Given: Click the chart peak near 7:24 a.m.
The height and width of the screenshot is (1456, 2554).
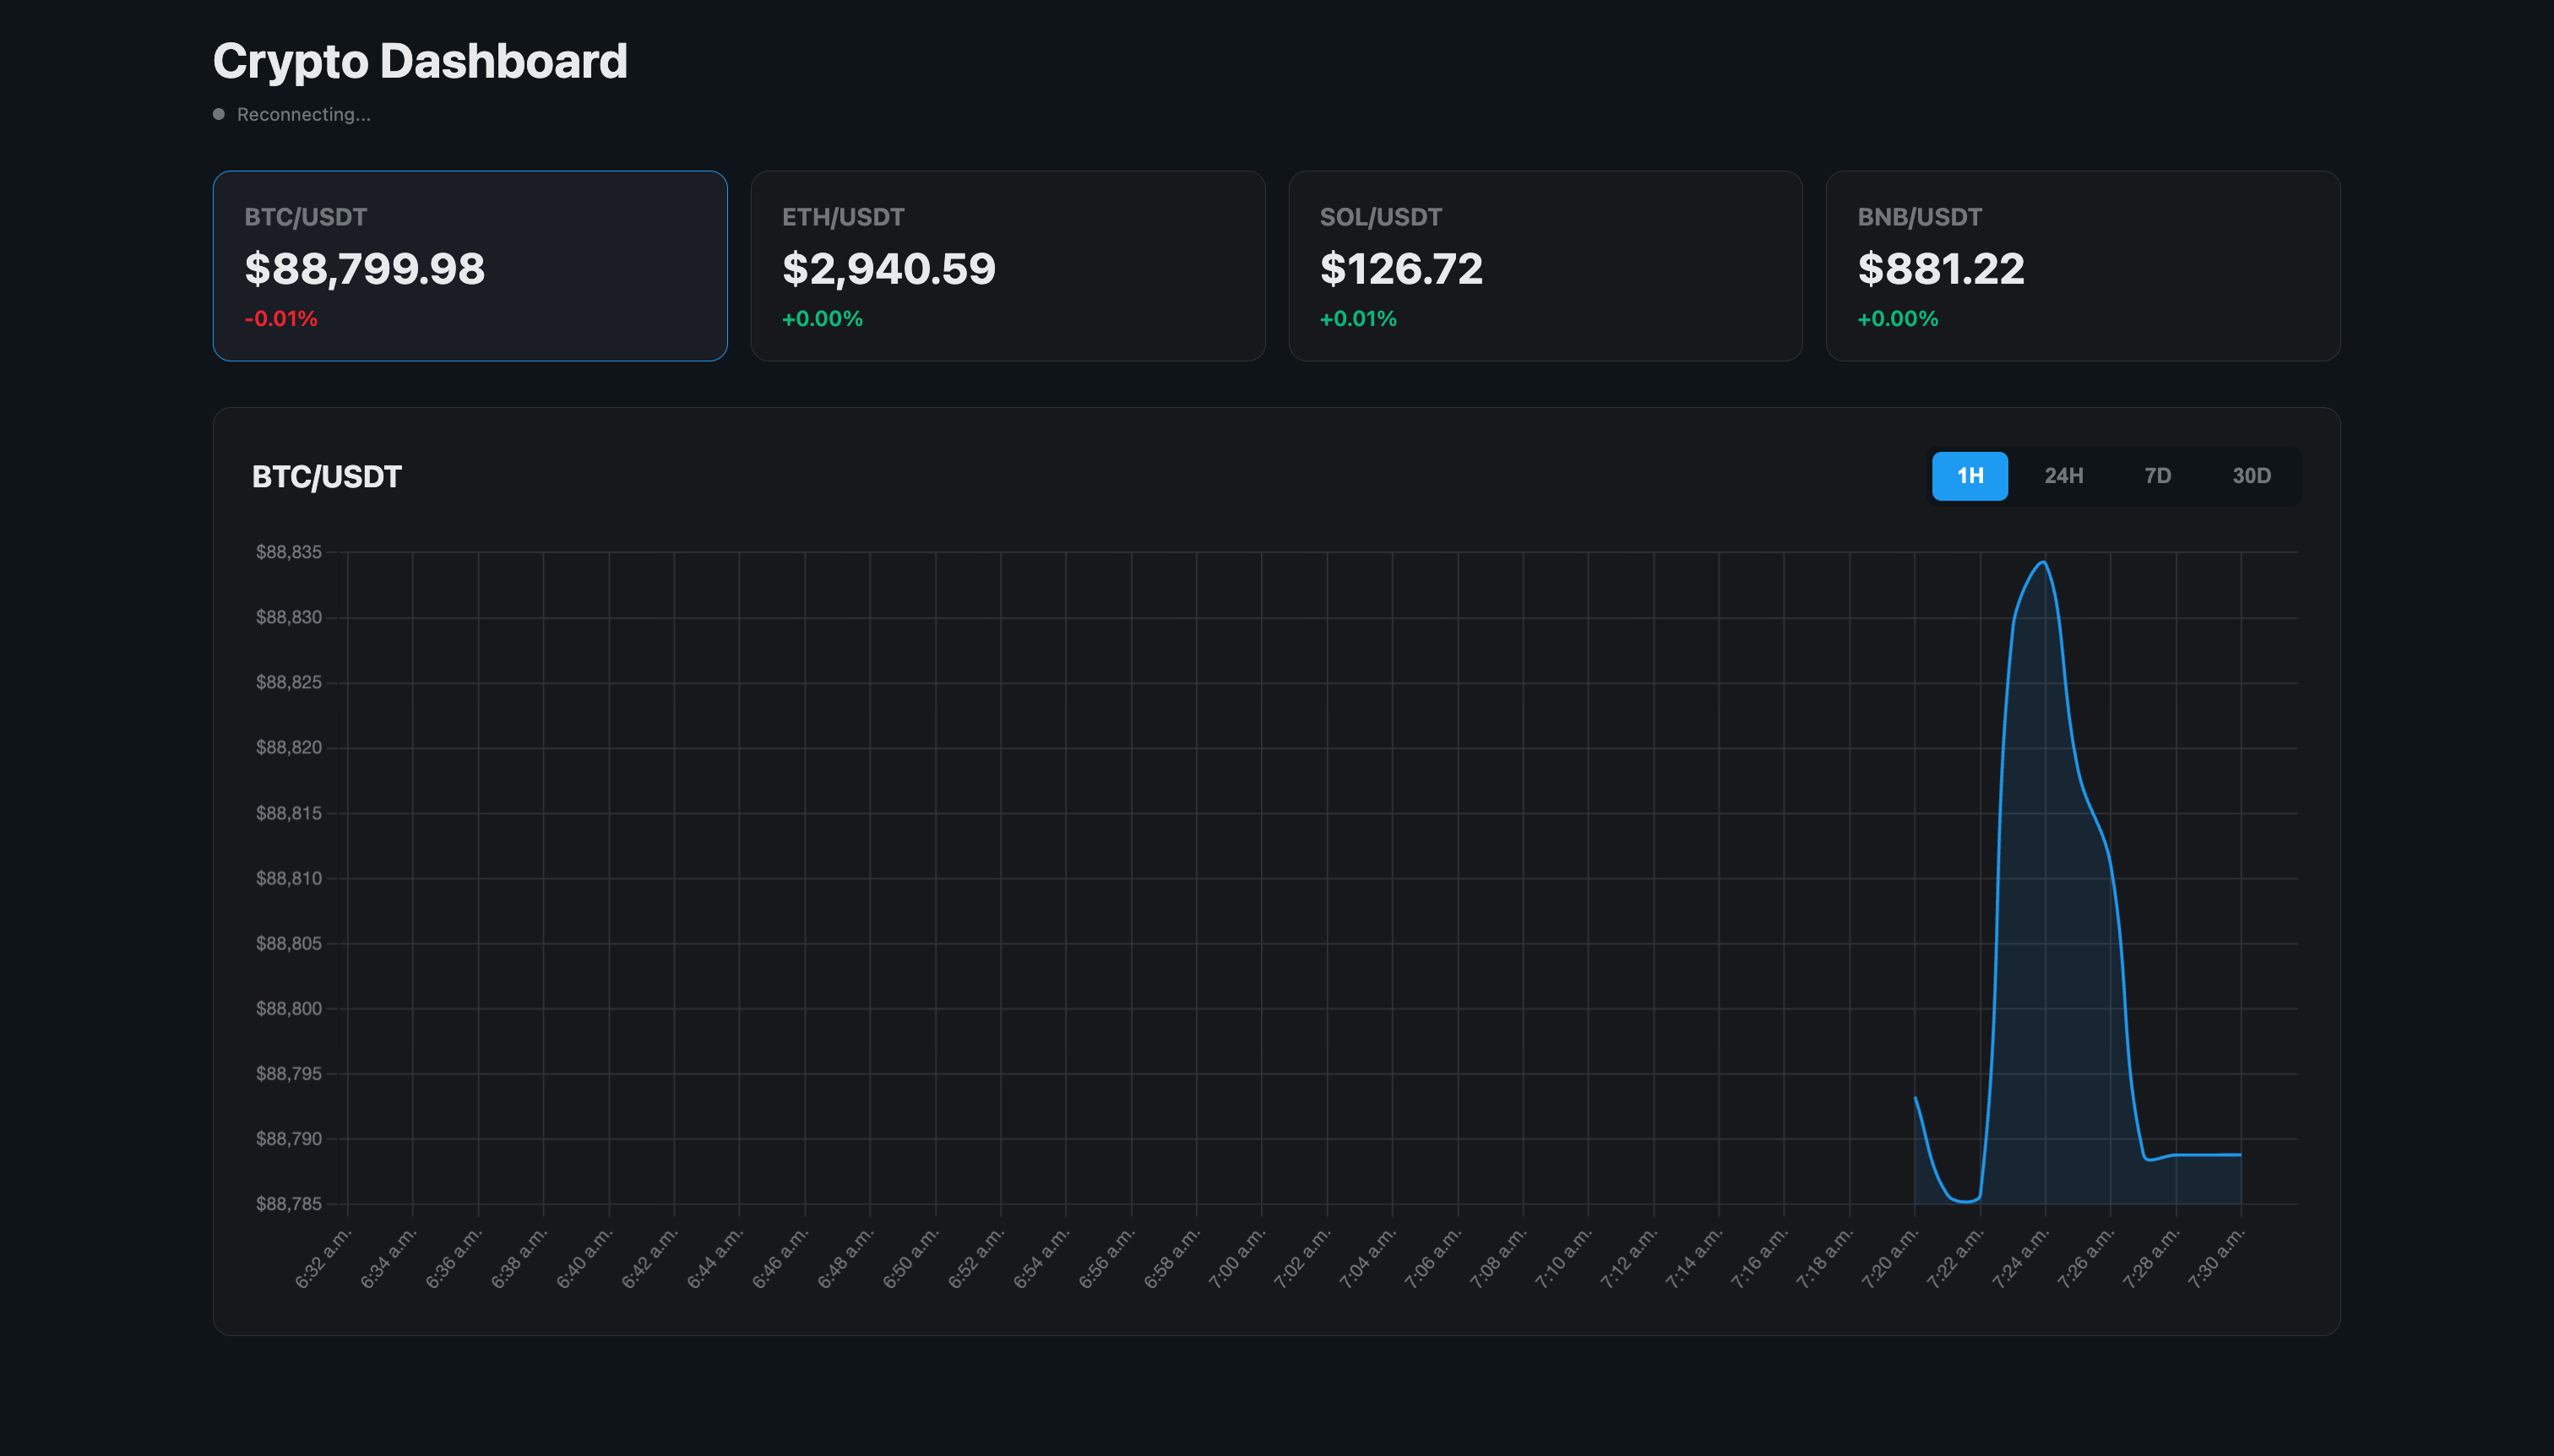Looking at the screenshot, I should [2043, 563].
